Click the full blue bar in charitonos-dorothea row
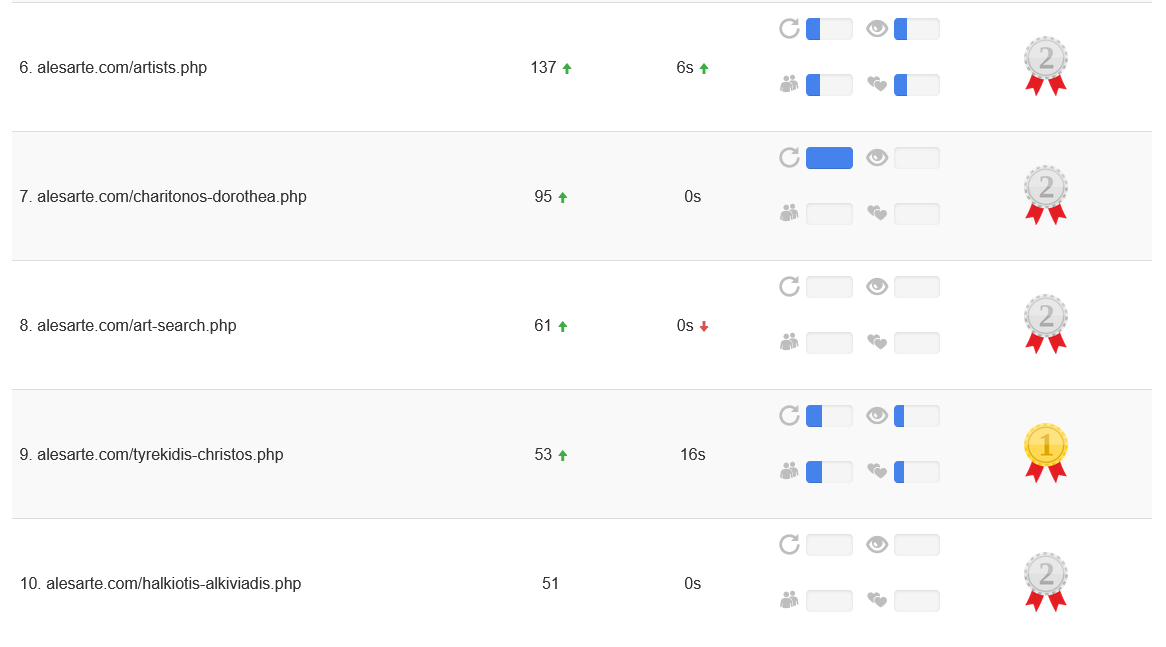This screenshot has height=647, width=1166. coord(829,158)
